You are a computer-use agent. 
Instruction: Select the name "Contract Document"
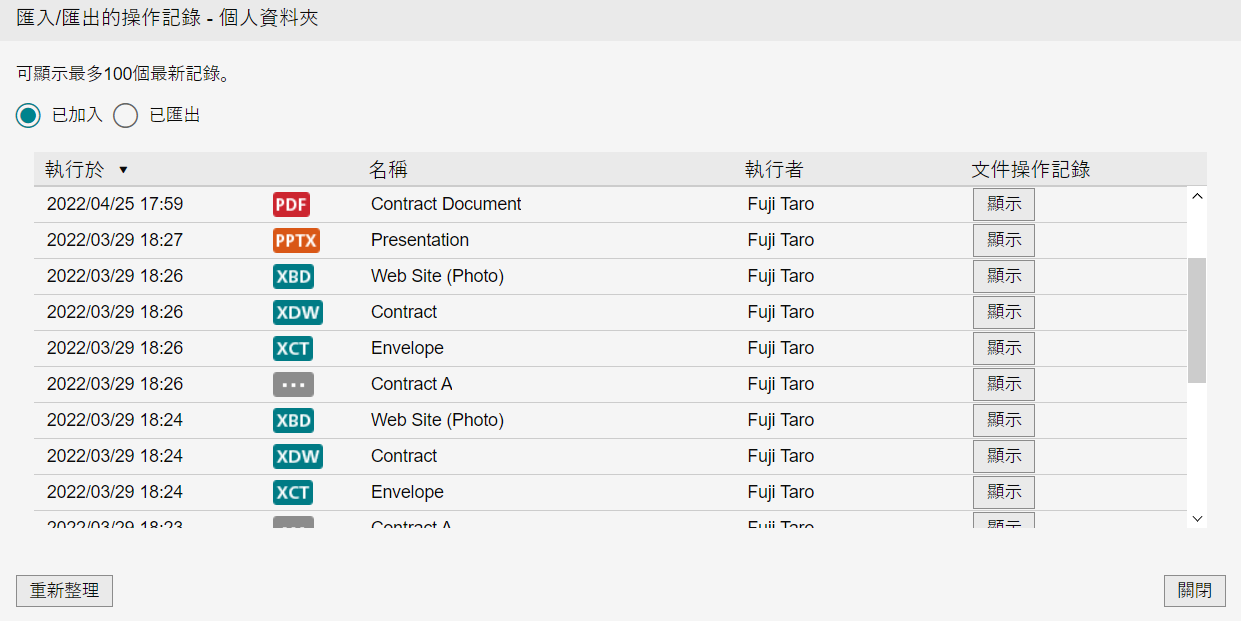(x=446, y=204)
